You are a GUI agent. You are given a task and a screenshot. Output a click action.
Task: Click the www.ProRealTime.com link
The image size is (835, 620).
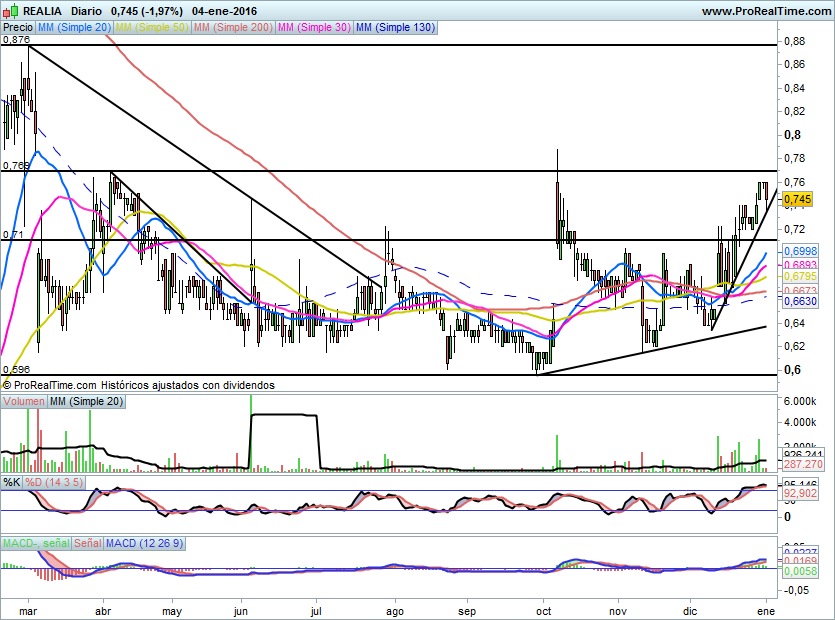[766, 10]
